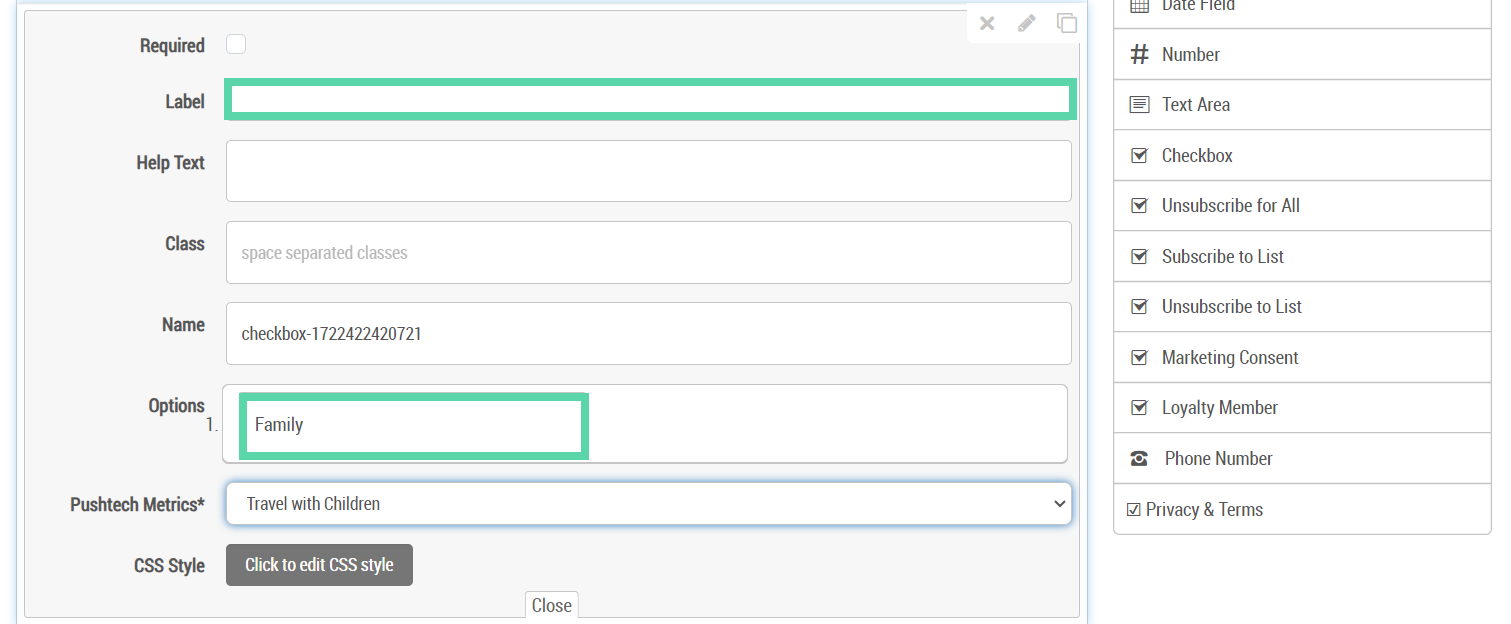Toggle the Required checkbox

[x=236, y=44]
